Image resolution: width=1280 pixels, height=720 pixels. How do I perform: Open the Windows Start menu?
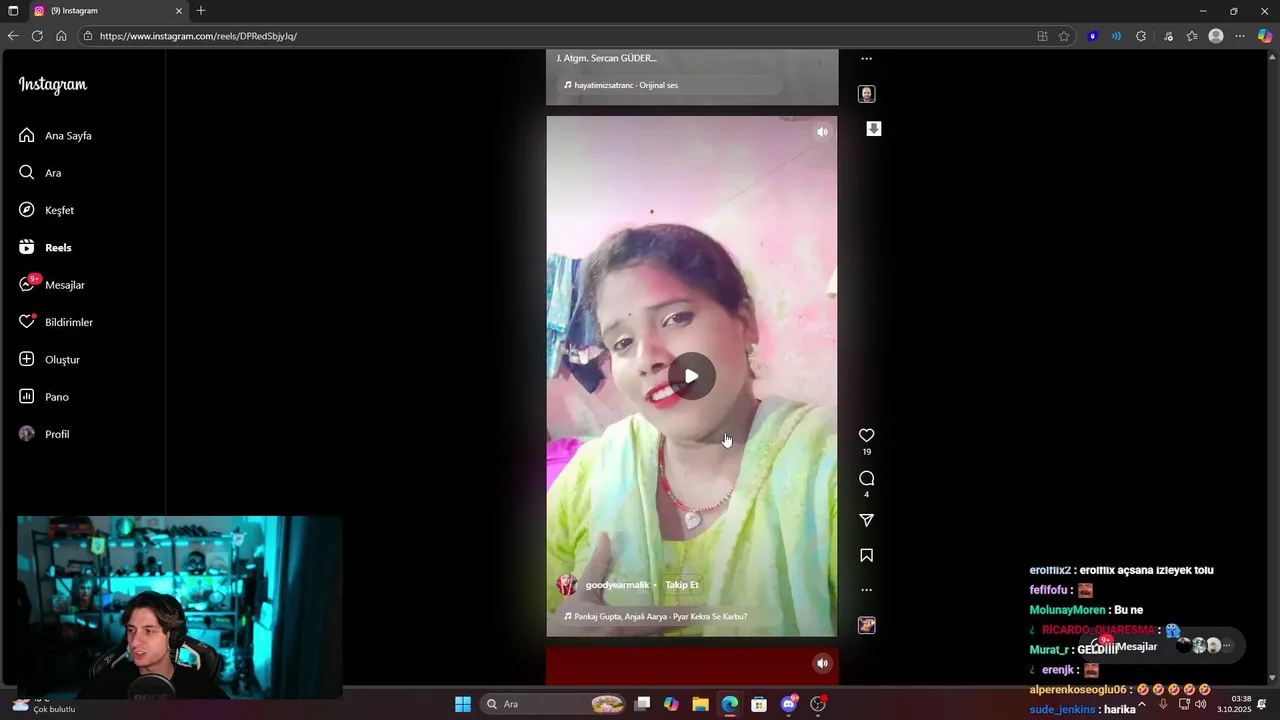pyautogui.click(x=463, y=704)
